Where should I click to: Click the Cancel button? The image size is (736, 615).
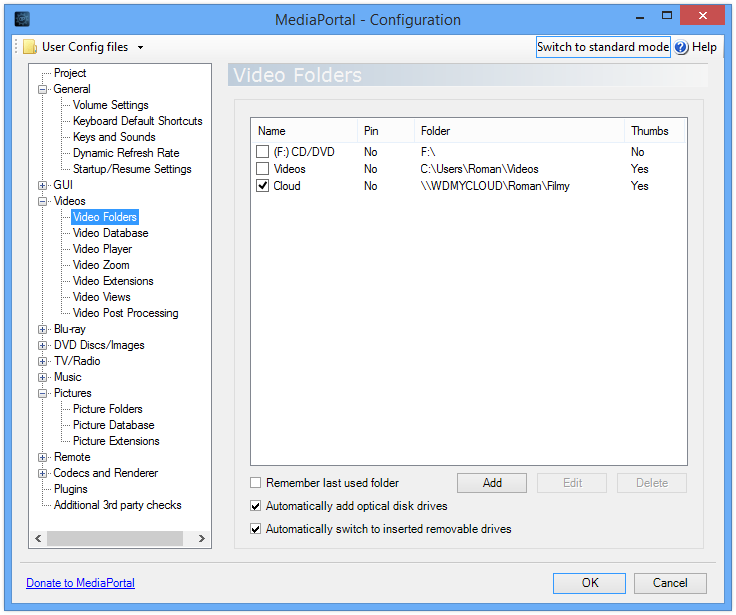point(670,583)
